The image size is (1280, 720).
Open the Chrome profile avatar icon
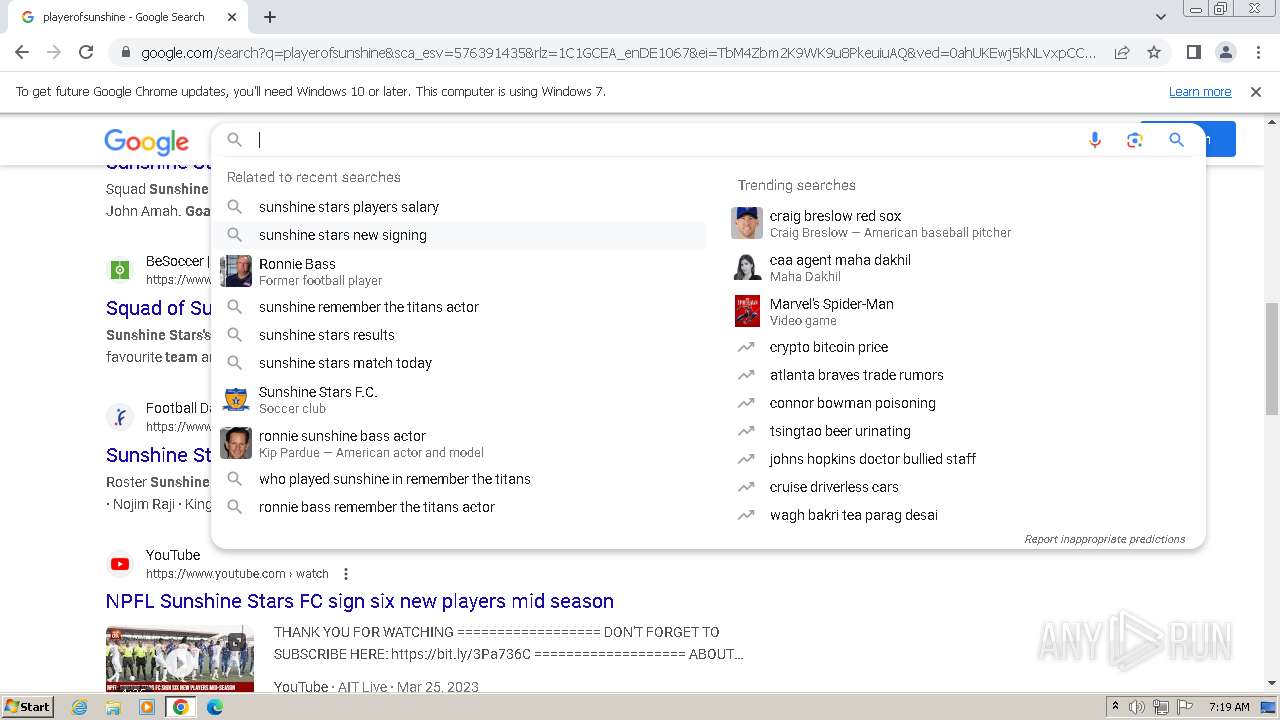point(1225,52)
